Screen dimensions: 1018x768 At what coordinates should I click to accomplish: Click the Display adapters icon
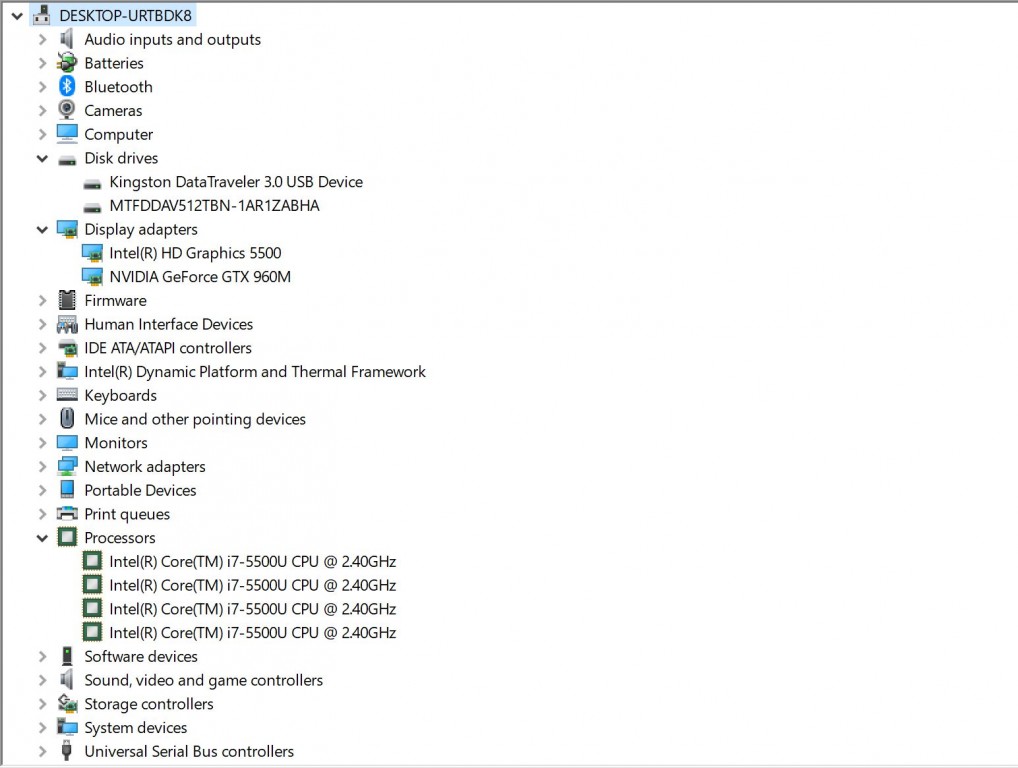pyautogui.click(x=68, y=229)
